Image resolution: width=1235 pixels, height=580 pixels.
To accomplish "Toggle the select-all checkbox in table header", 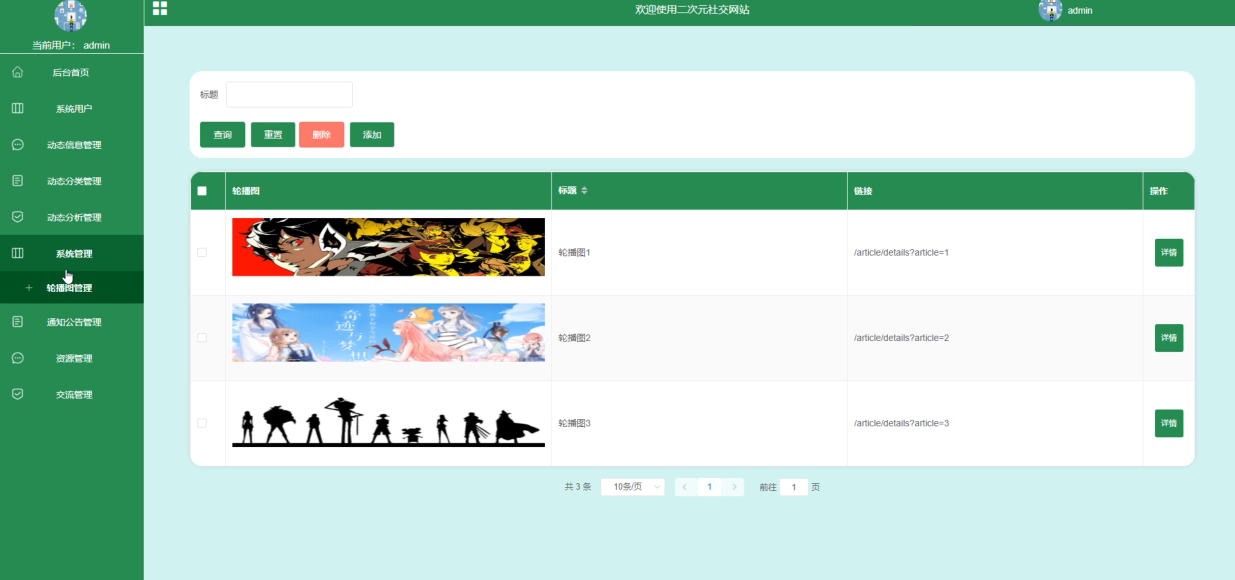I will (x=202, y=191).
